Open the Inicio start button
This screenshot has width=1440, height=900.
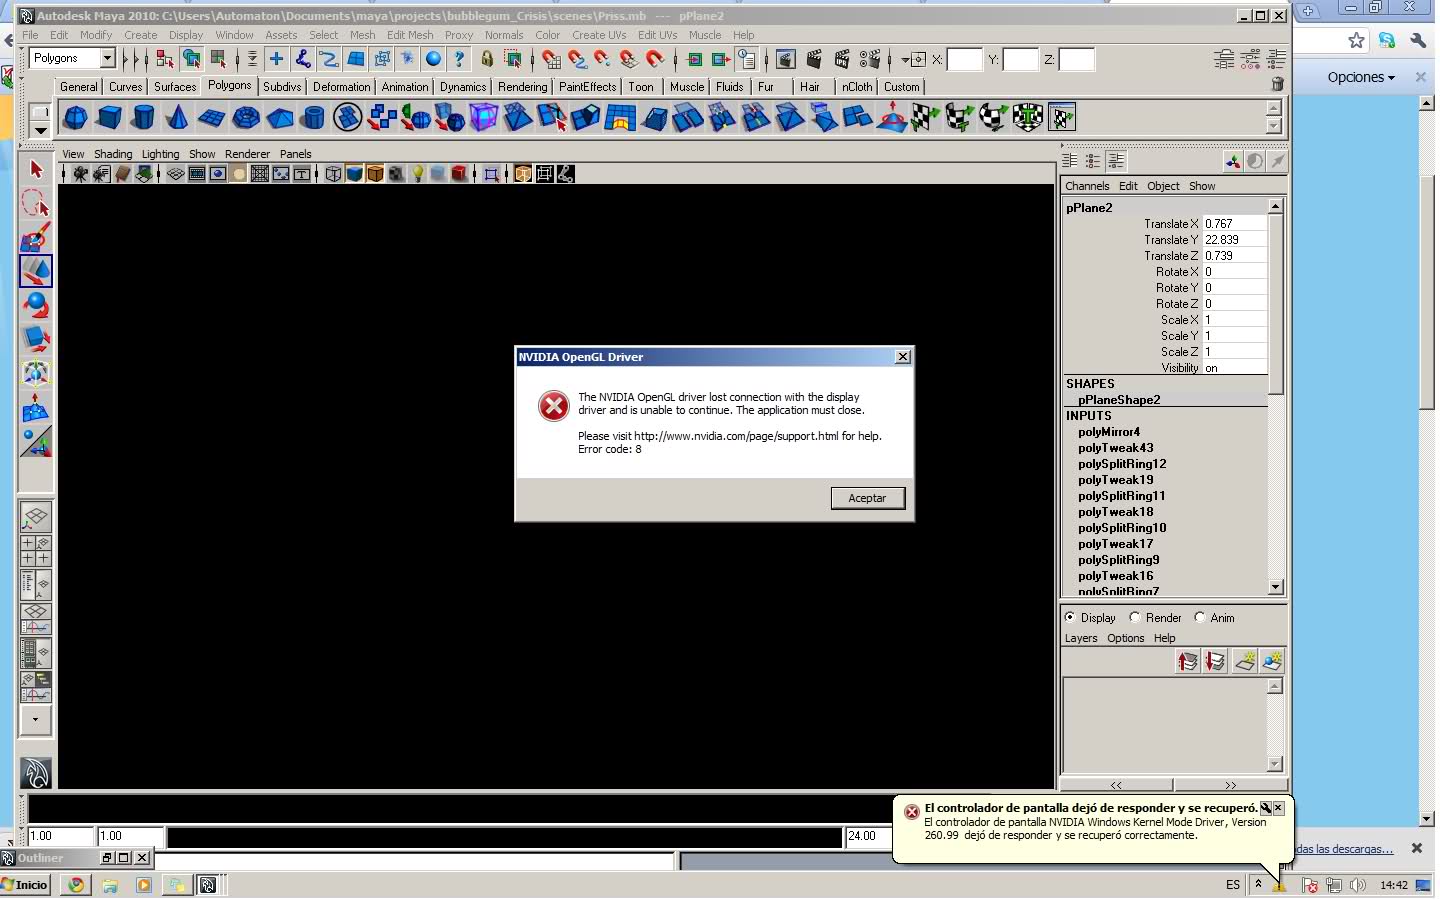(x=26, y=885)
